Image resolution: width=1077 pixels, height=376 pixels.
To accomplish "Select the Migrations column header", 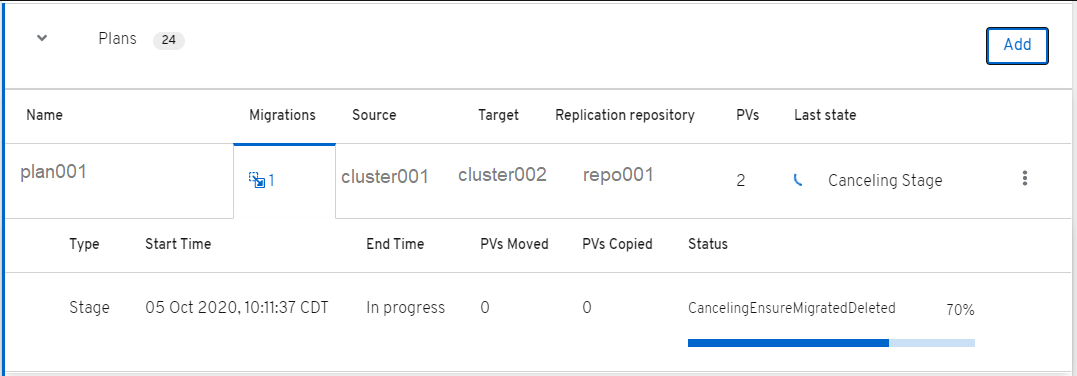I will pyautogui.click(x=282, y=115).
